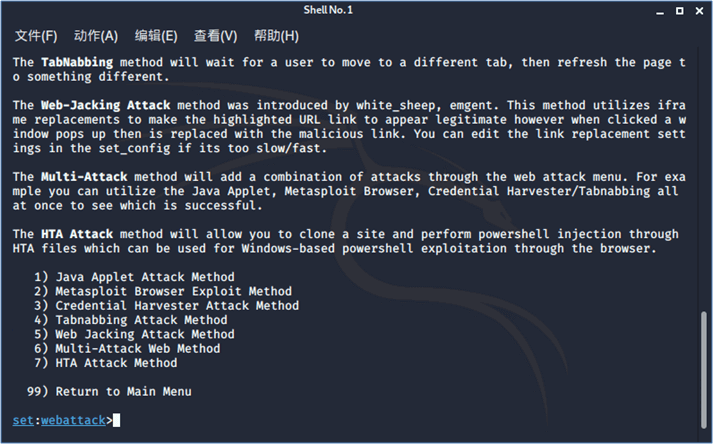713x444 pixels.
Task: Click the cursor after the set:webattack prompt
Action: click(117, 421)
